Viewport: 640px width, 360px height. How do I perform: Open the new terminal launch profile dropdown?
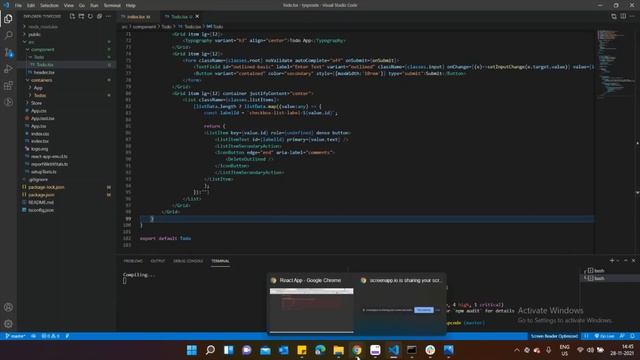coord(618,260)
